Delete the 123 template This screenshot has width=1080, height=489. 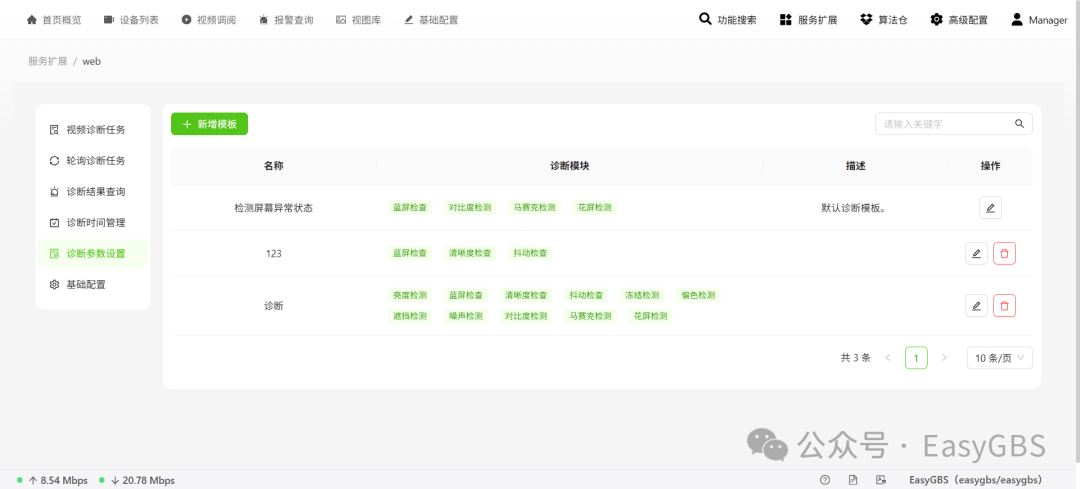1004,253
